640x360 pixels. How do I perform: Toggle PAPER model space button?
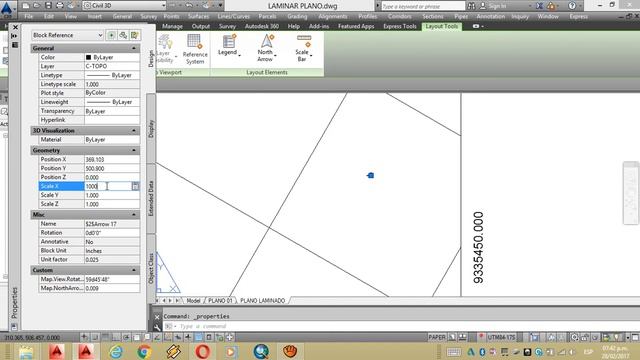click(x=436, y=338)
